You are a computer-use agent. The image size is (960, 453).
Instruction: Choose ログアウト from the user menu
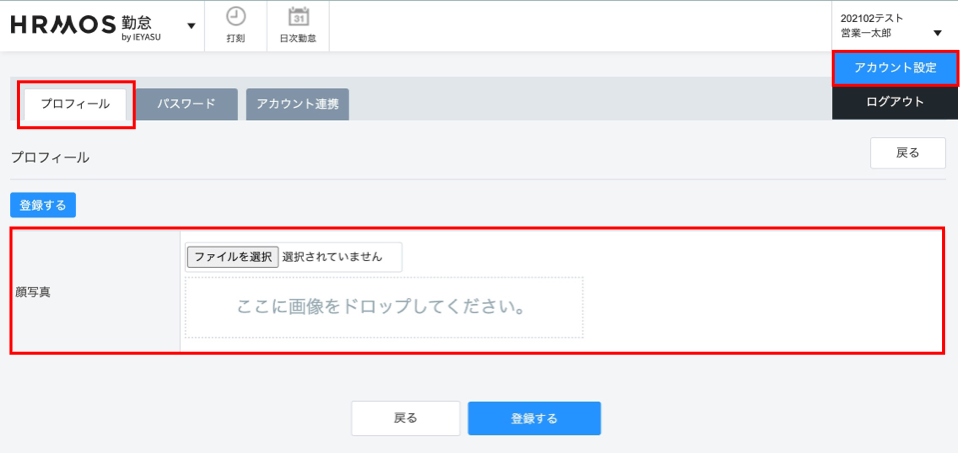pos(895,102)
